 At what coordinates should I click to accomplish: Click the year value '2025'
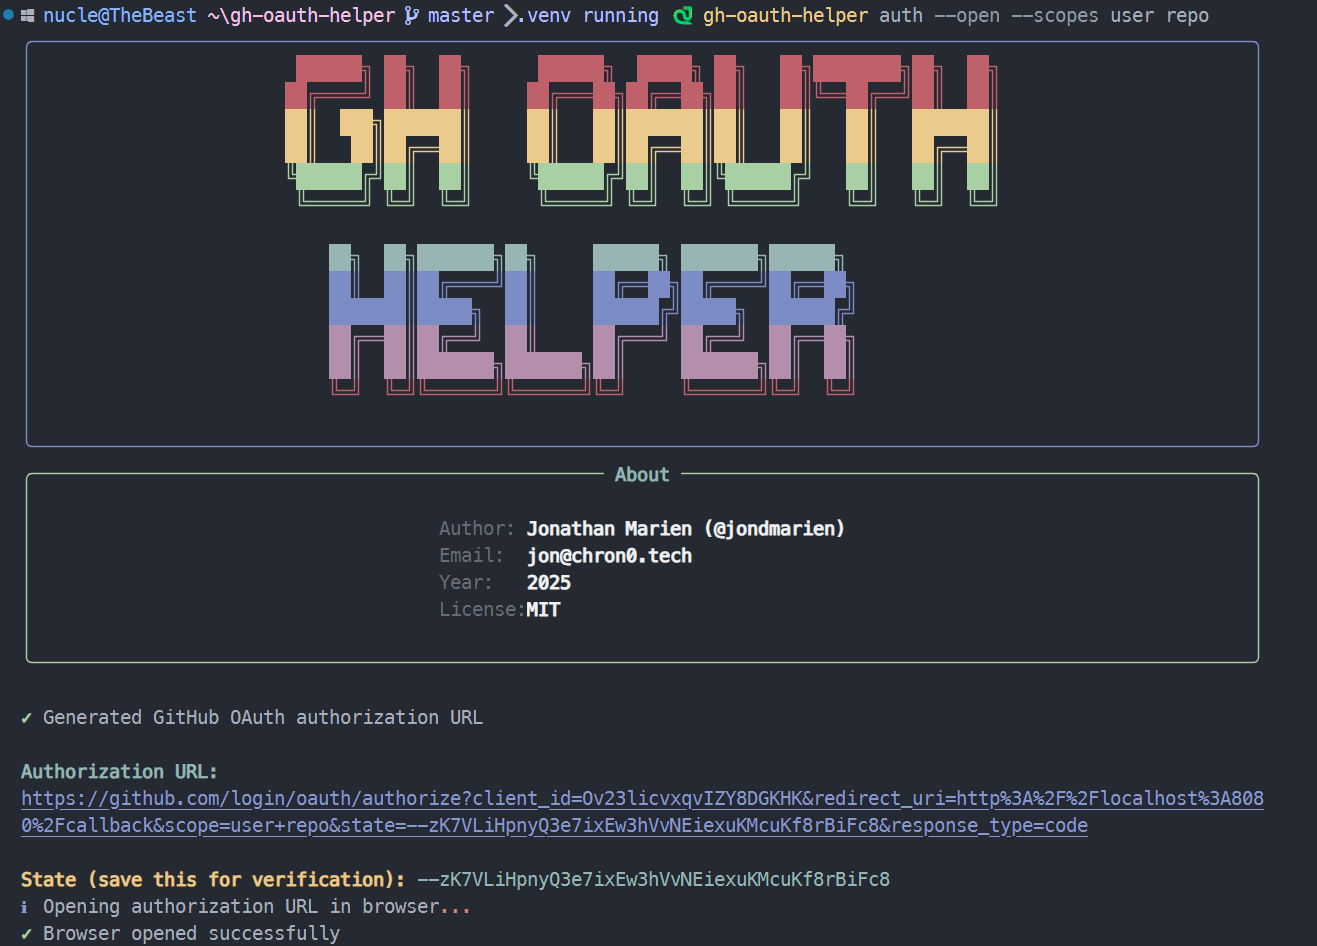pos(549,582)
